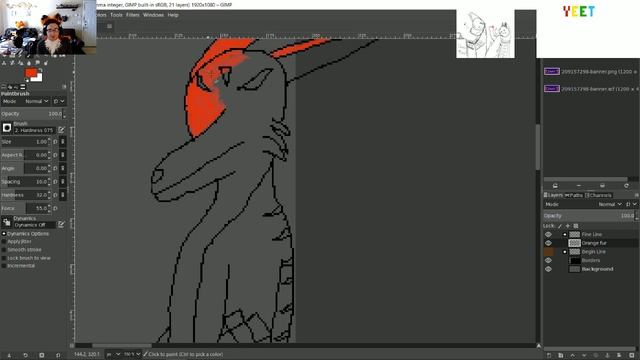Delete the selected layer
The image size is (640, 360).
pos(631,356)
